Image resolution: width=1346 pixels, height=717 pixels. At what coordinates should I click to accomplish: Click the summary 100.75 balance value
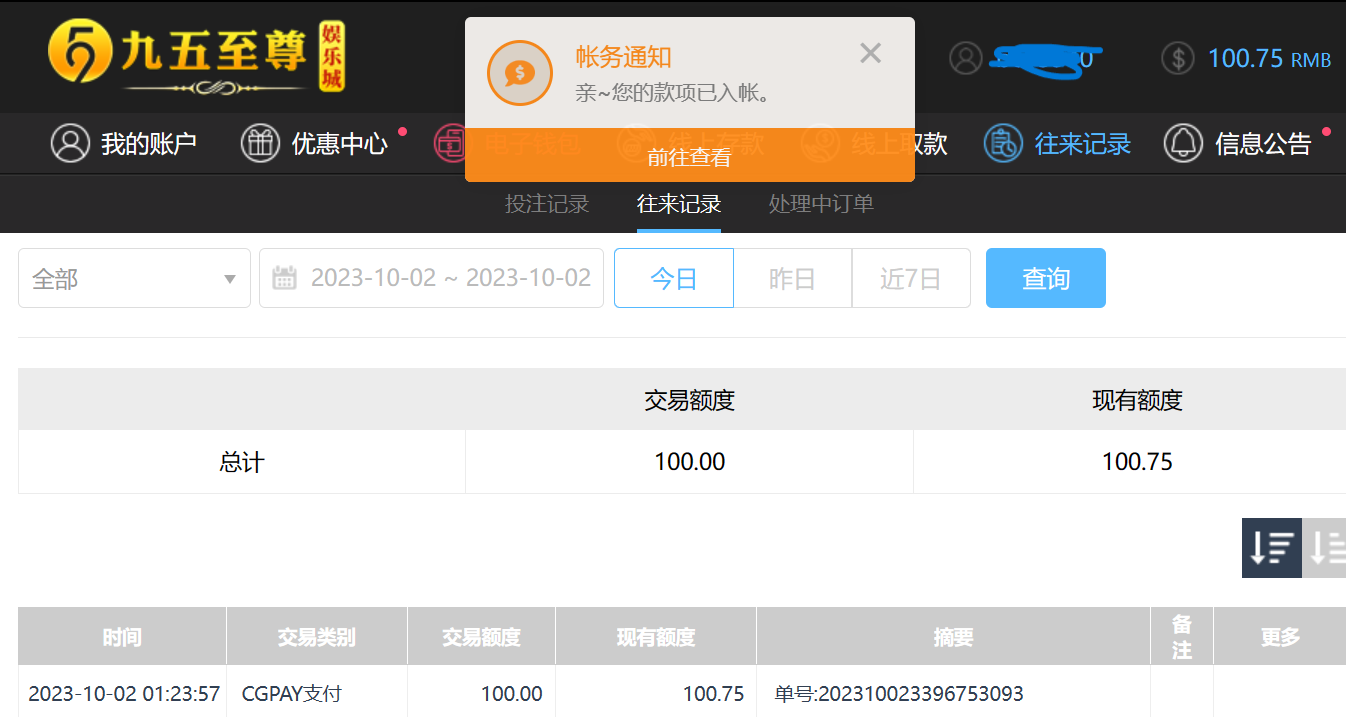coord(1137,462)
